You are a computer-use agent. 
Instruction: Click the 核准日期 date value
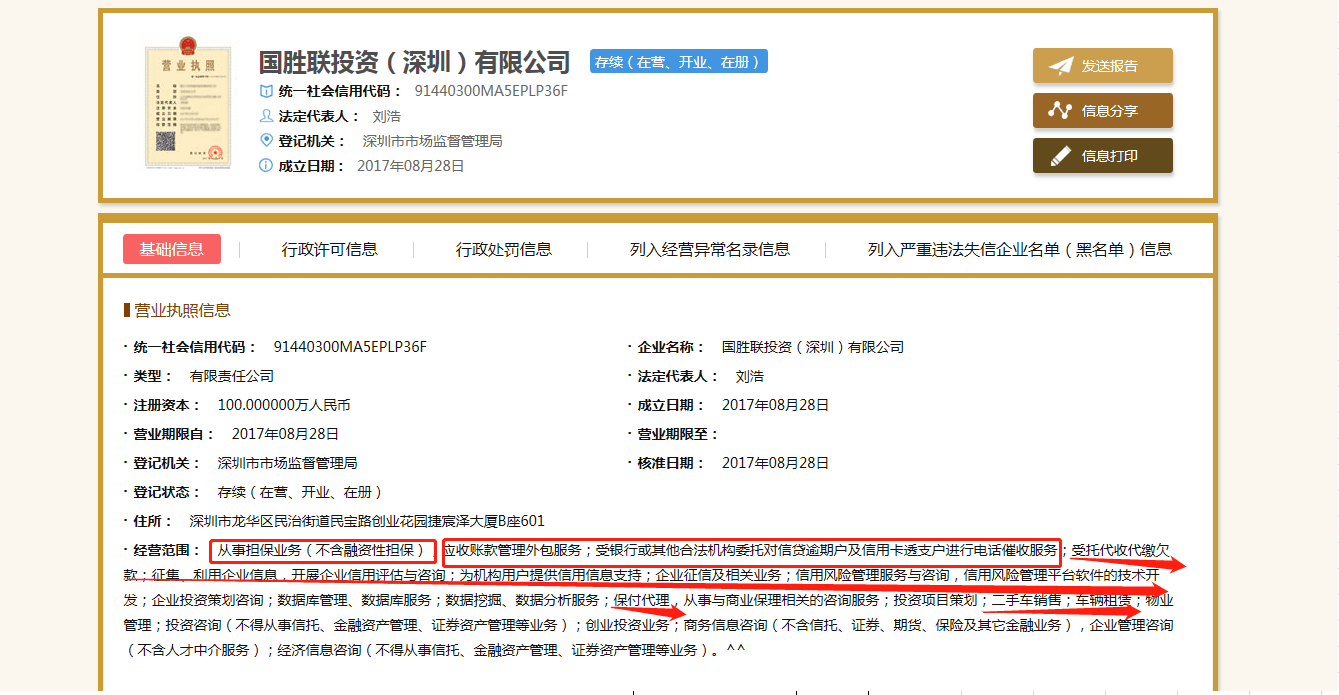point(776,463)
